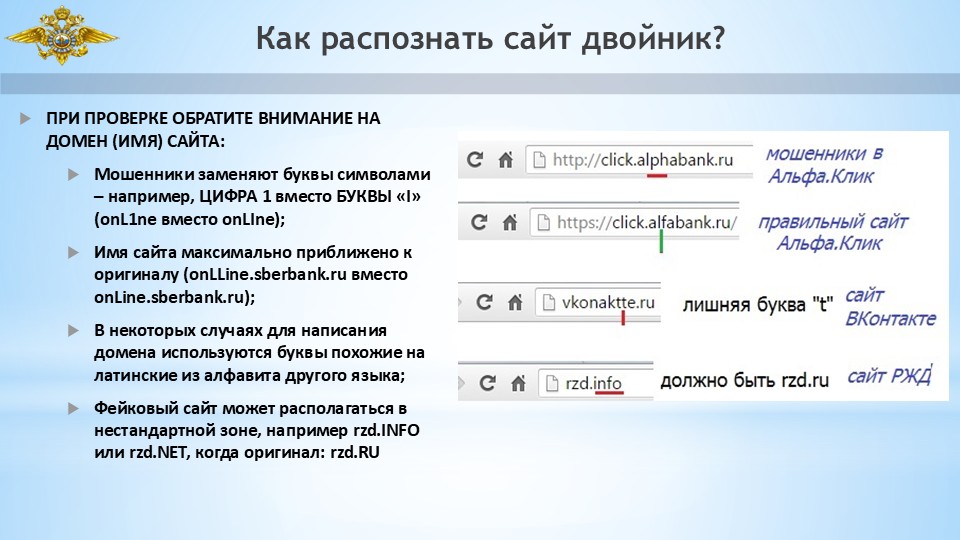Click the vkonaktte.ru address field
The height and width of the screenshot is (540, 960).
pos(610,301)
